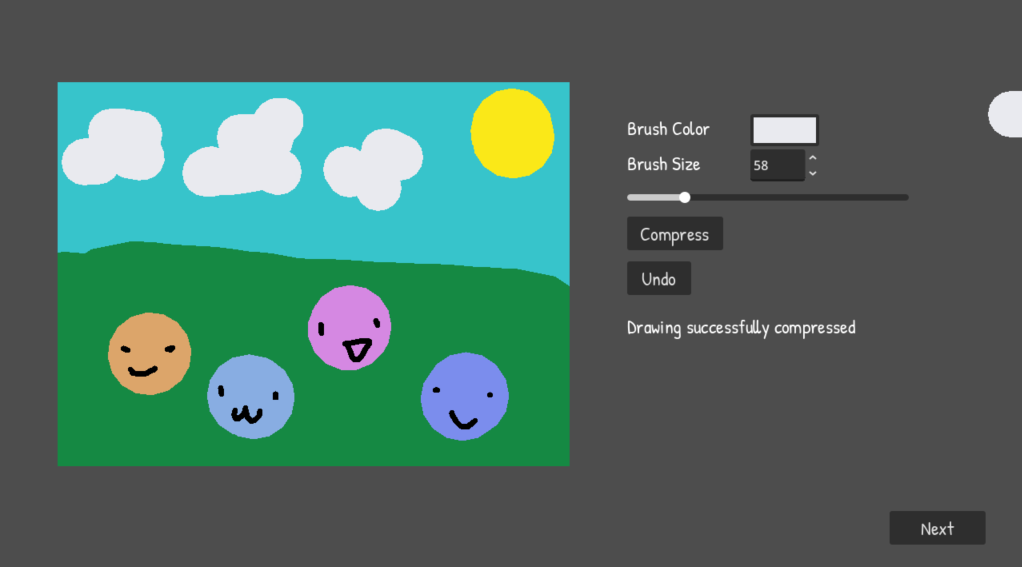
Task: Click the partial white brush preview at the screen edge
Action: tap(1006, 114)
